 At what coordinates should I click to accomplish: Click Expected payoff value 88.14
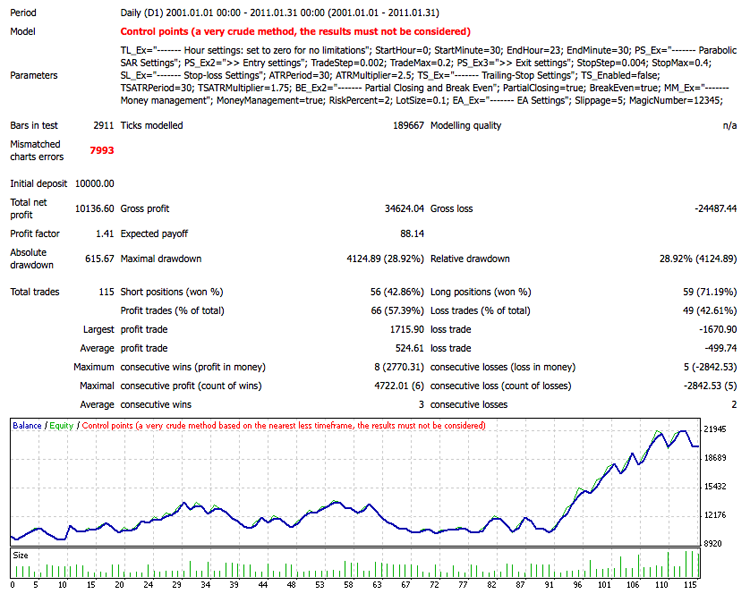pyautogui.click(x=412, y=234)
